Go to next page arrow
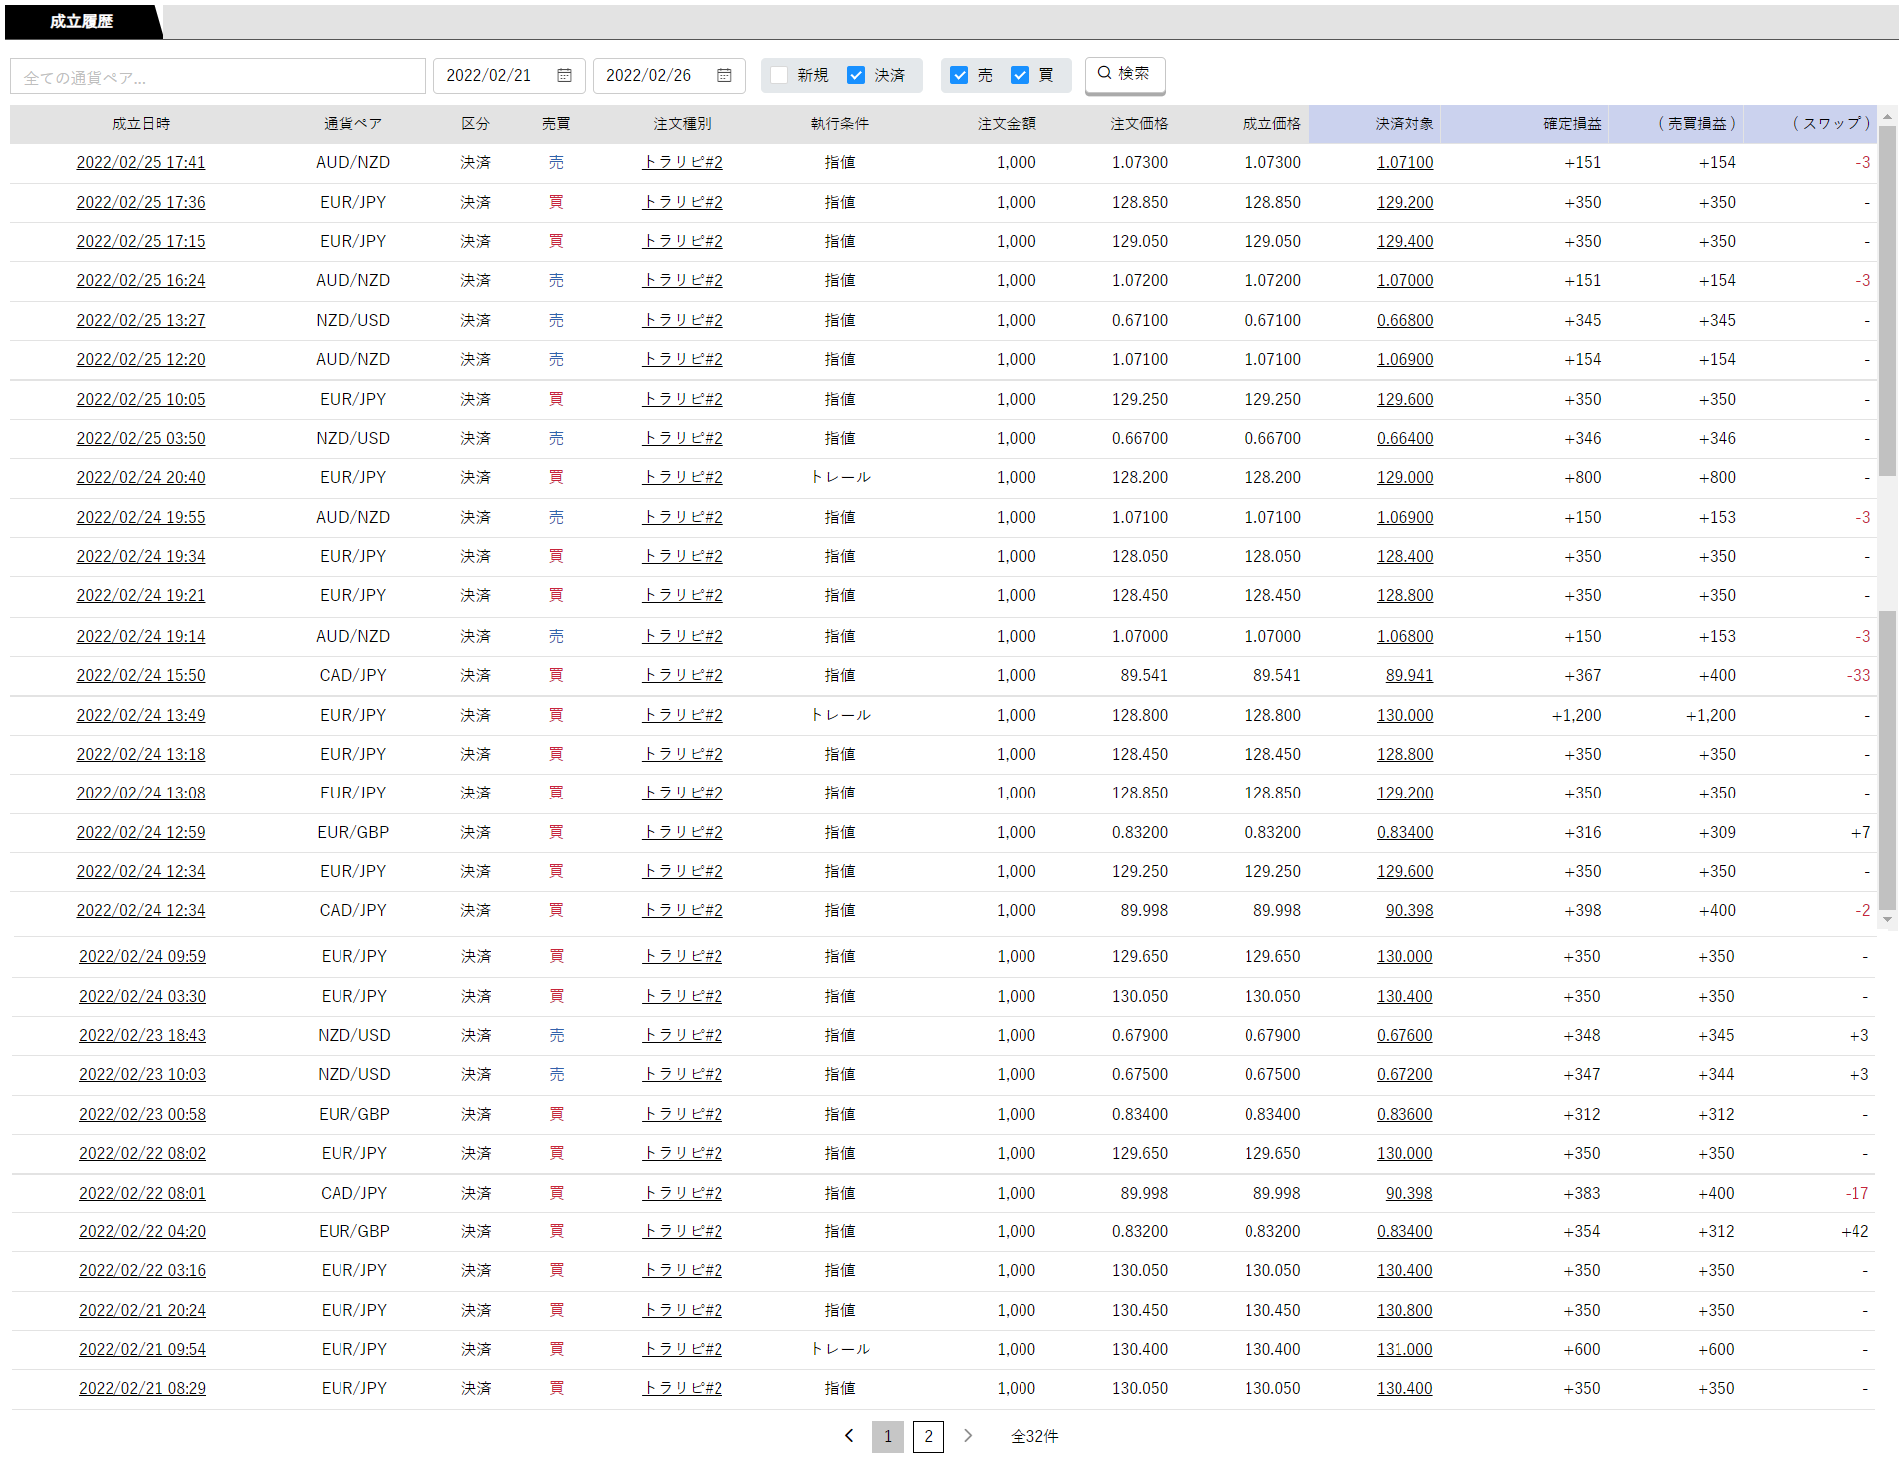The width and height of the screenshot is (1899, 1471). point(968,1436)
